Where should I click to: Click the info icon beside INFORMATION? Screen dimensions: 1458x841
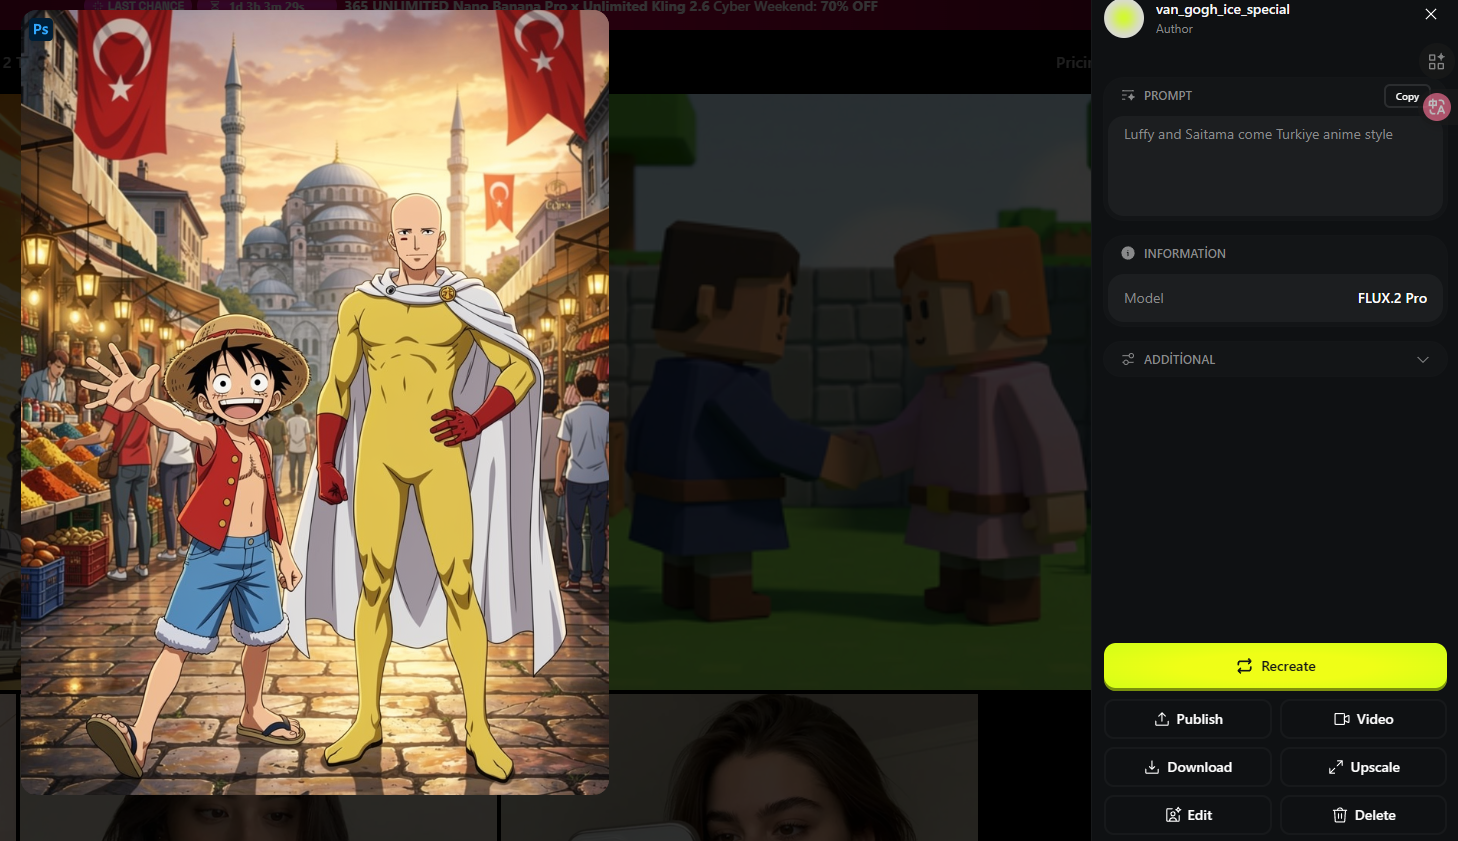[1128, 253]
